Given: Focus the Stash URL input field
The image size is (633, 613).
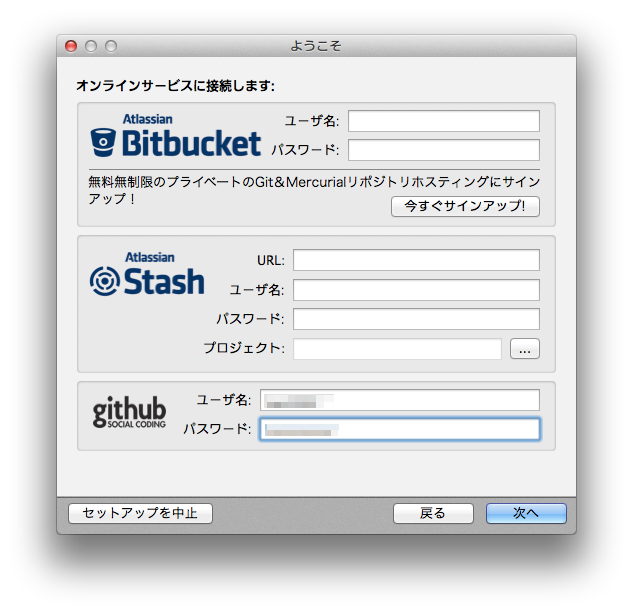Looking at the screenshot, I should coord(416,260).
